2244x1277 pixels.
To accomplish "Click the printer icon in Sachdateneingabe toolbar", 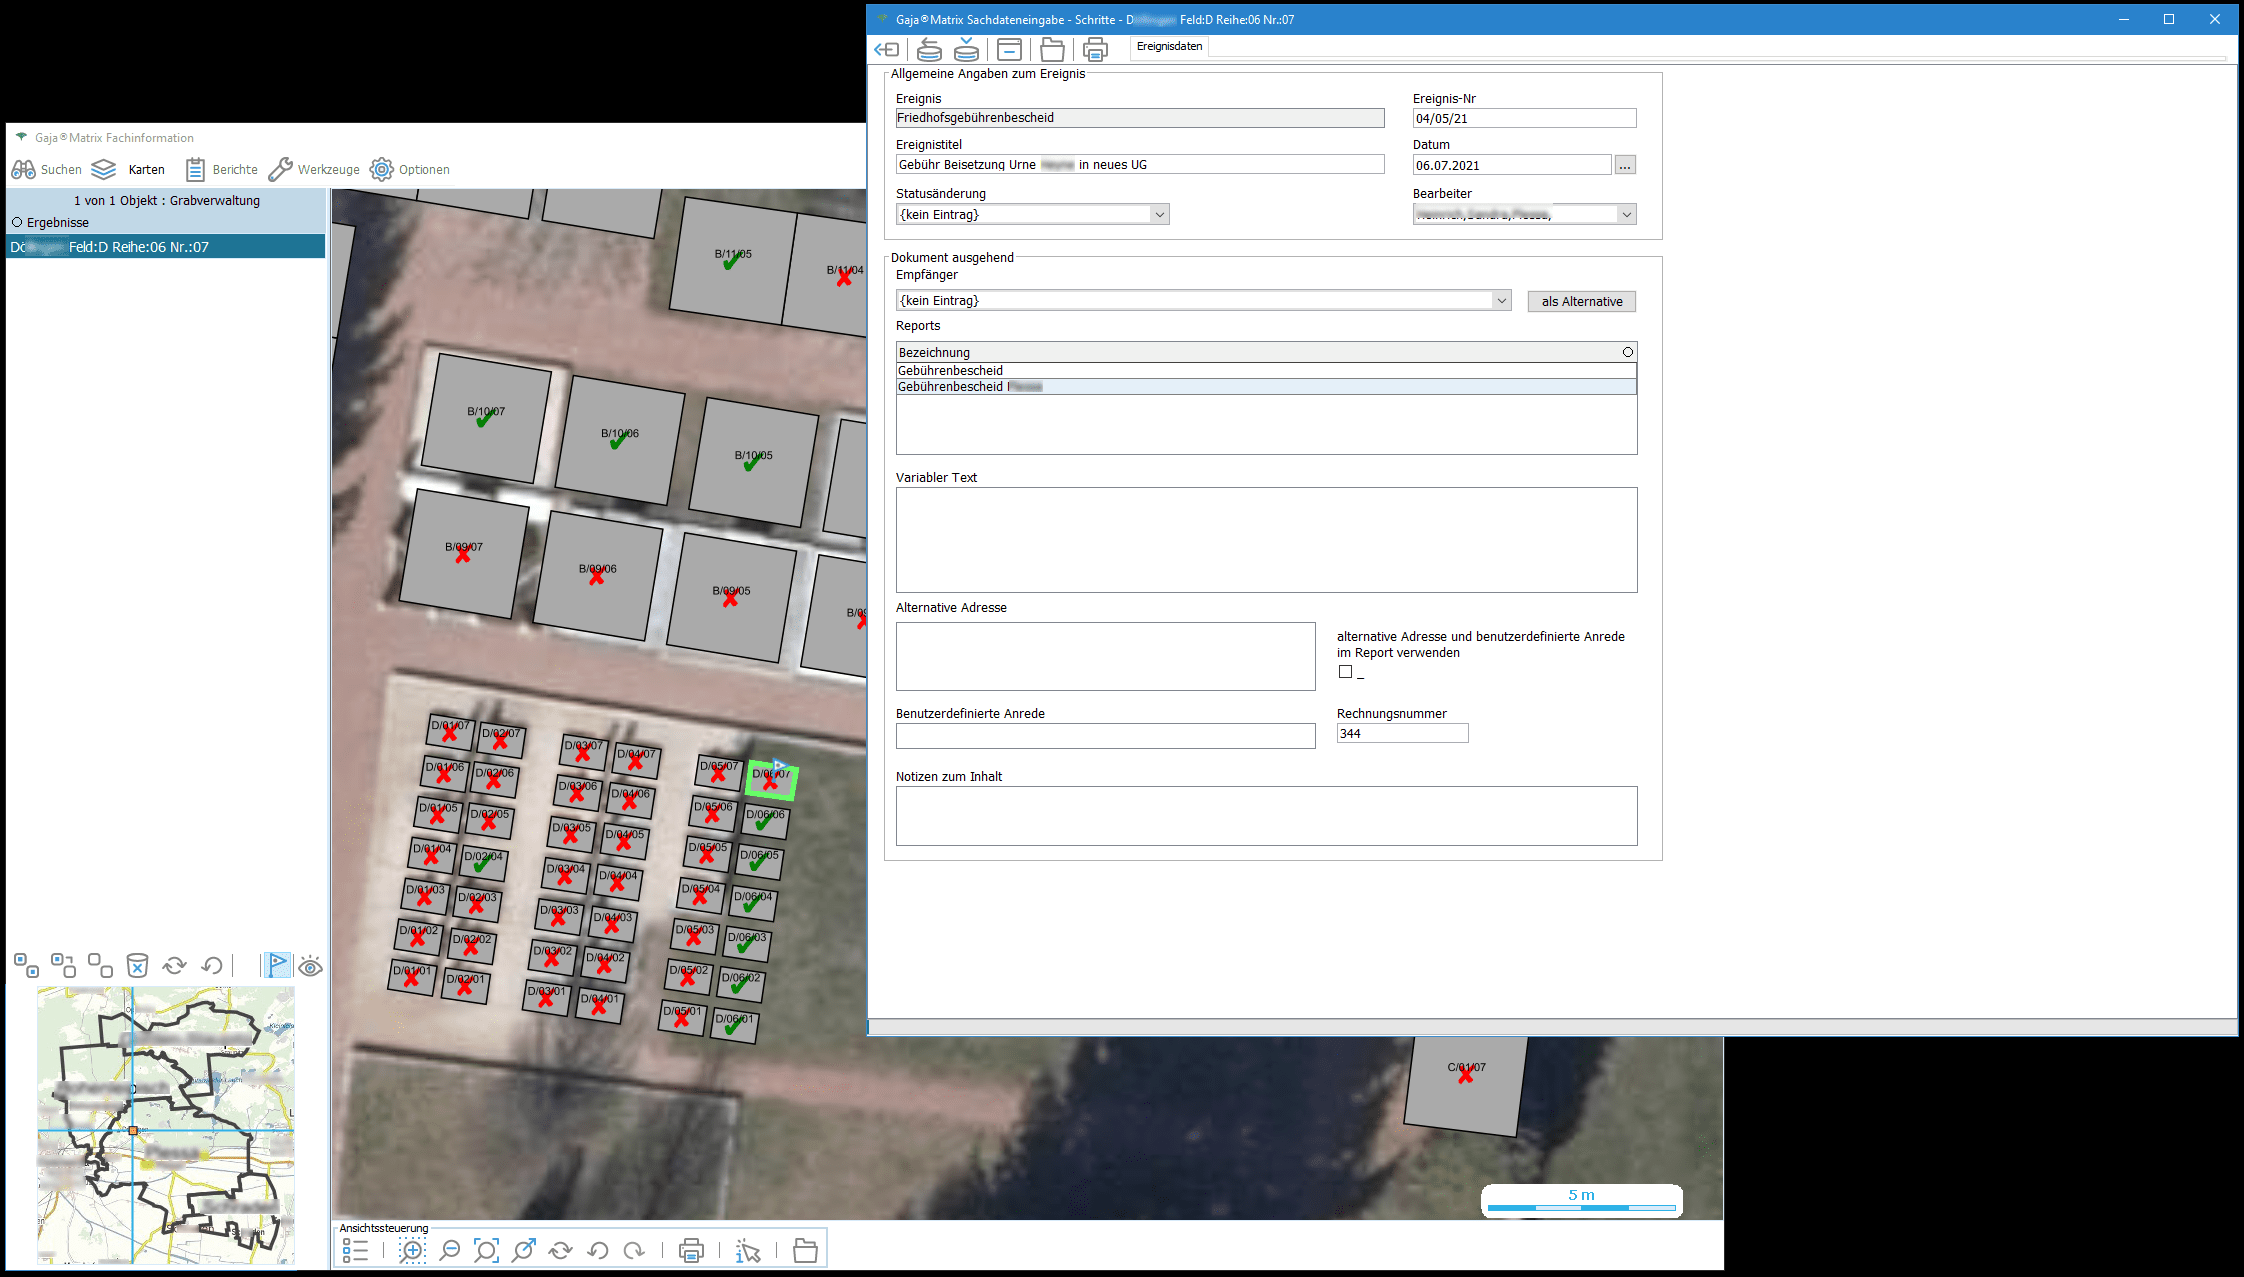I will pyautogui.click(x=1095, y=49).
